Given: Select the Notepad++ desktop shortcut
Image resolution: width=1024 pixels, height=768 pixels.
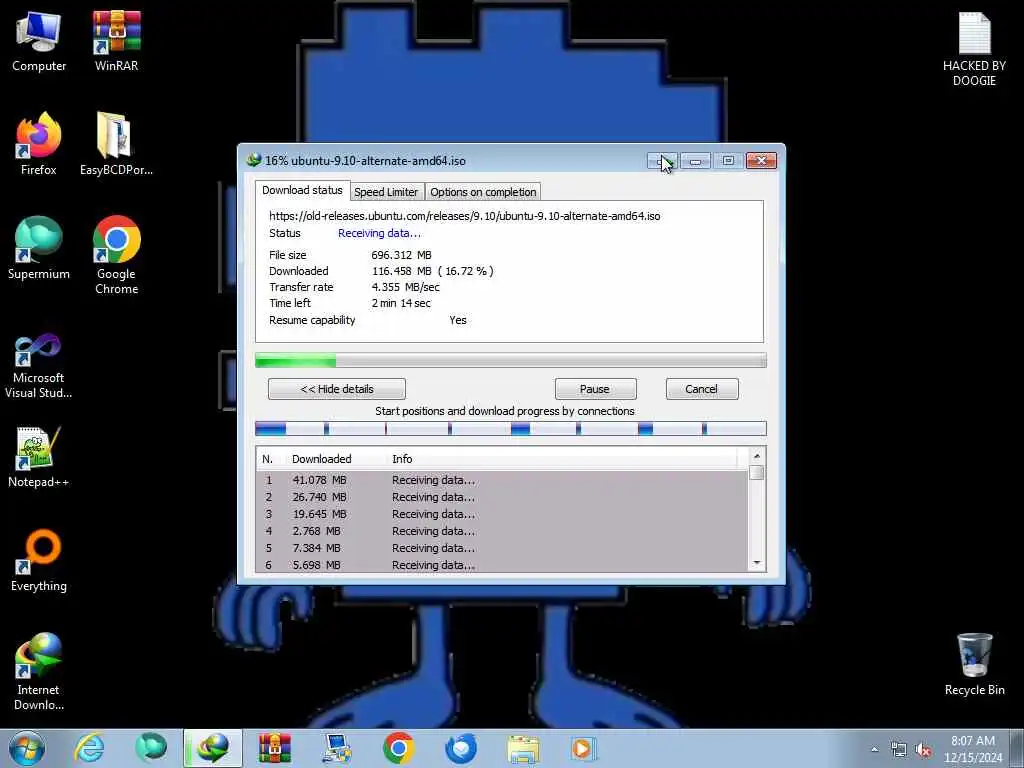Looking at the screenshot, I should pyautogui.click(x=39, y=457).
